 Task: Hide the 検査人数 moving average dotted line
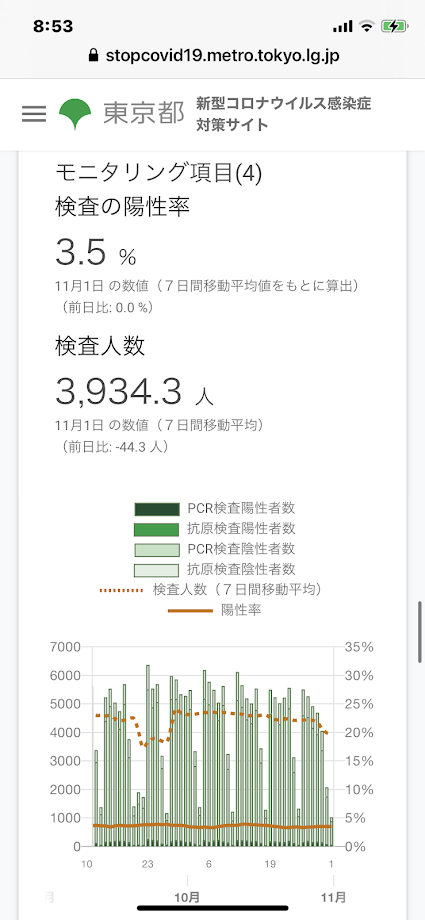tap(212, 590)
